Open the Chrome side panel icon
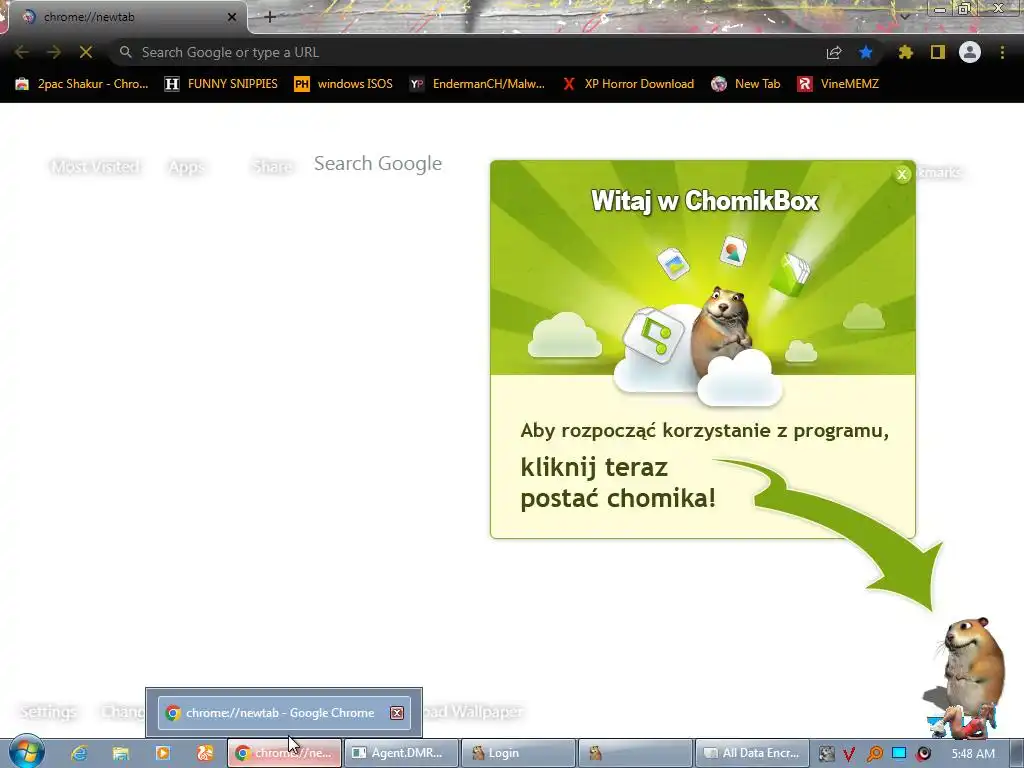This screenshot has height=768, width=1024. point(938,52)
